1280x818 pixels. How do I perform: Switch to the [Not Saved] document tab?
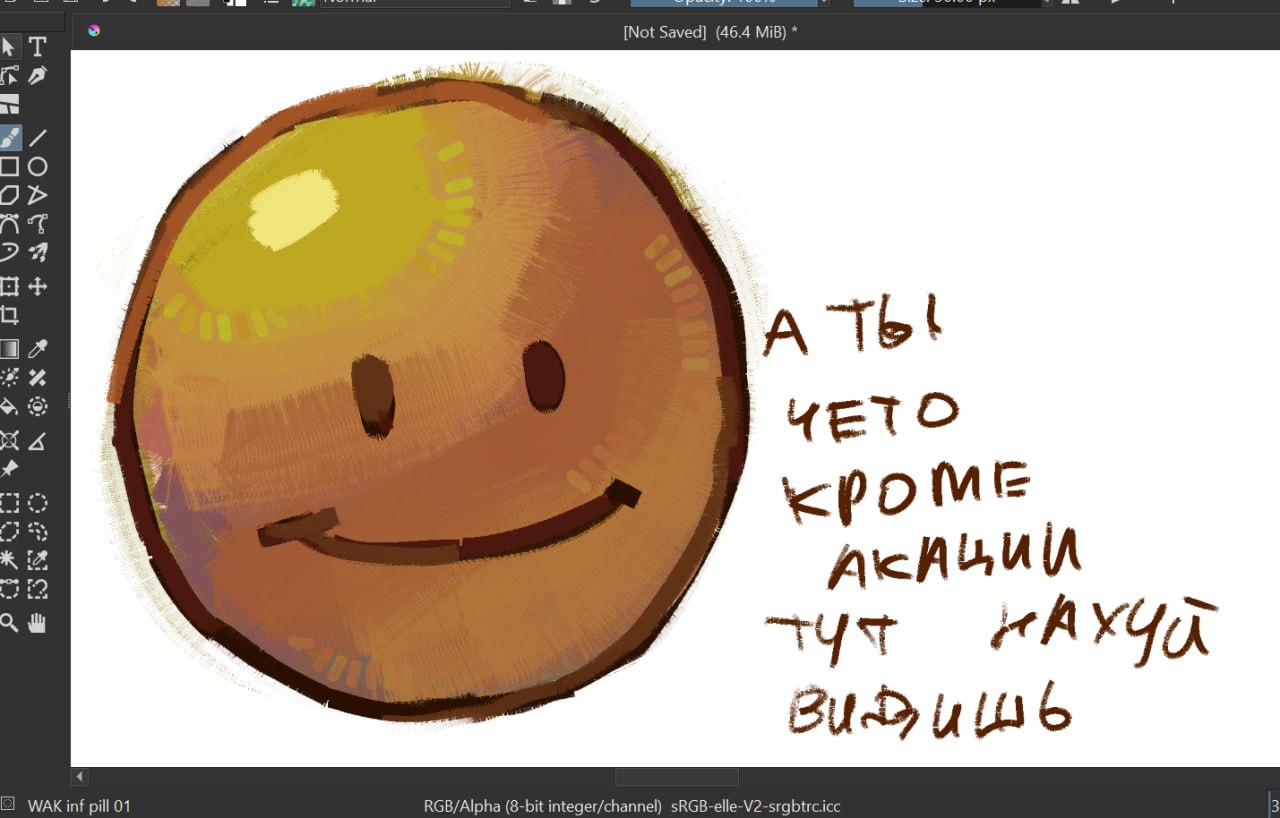(x=710, y=32)
